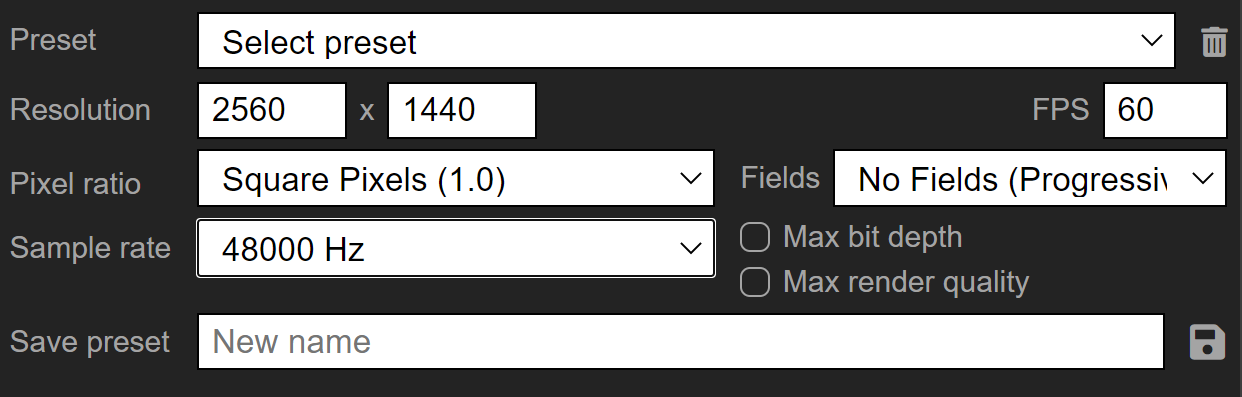Expand the Pixel ratio dropdown

point(456,179)
